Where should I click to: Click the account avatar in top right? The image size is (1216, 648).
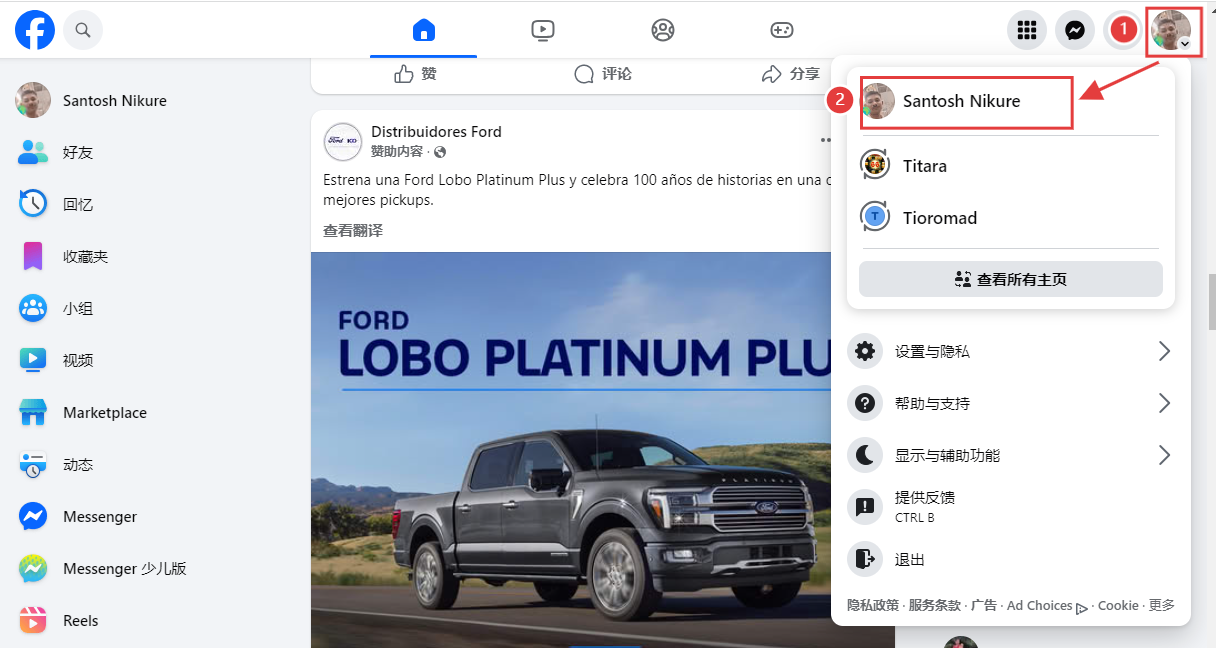click(x=1172, y=30)
